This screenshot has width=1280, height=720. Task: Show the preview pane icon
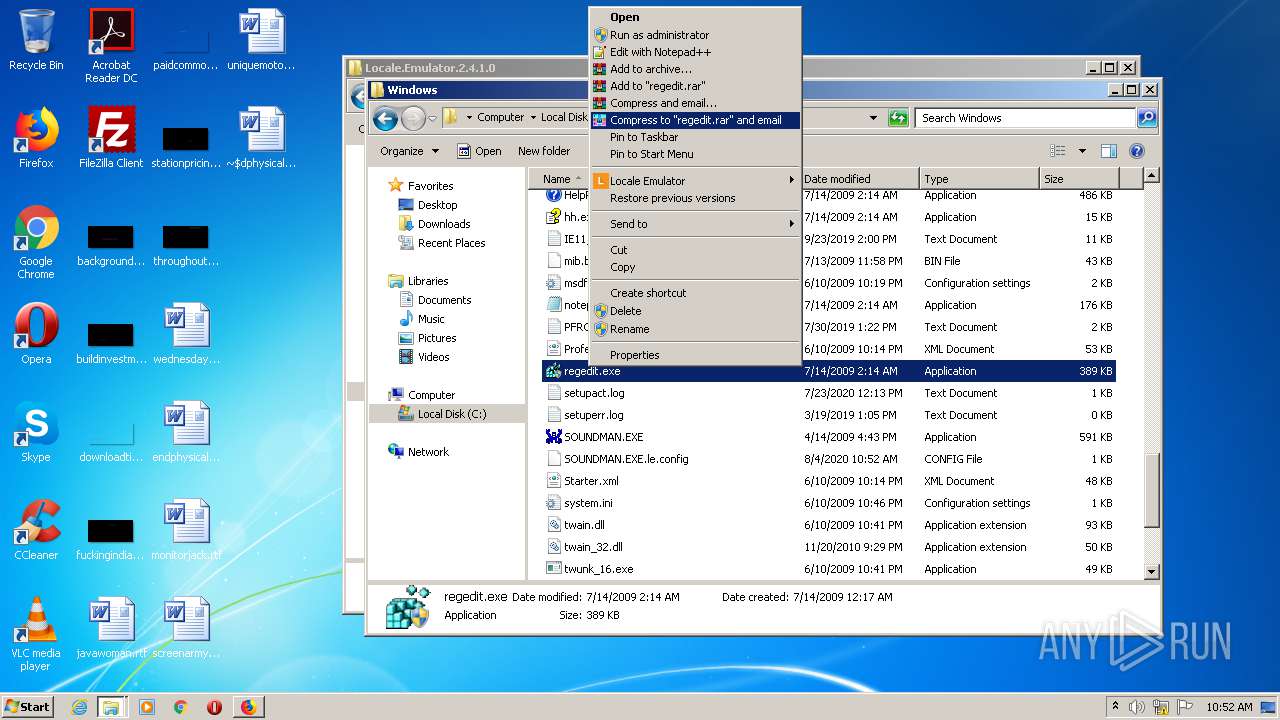pyautogui.click(x=1108, y=151)
